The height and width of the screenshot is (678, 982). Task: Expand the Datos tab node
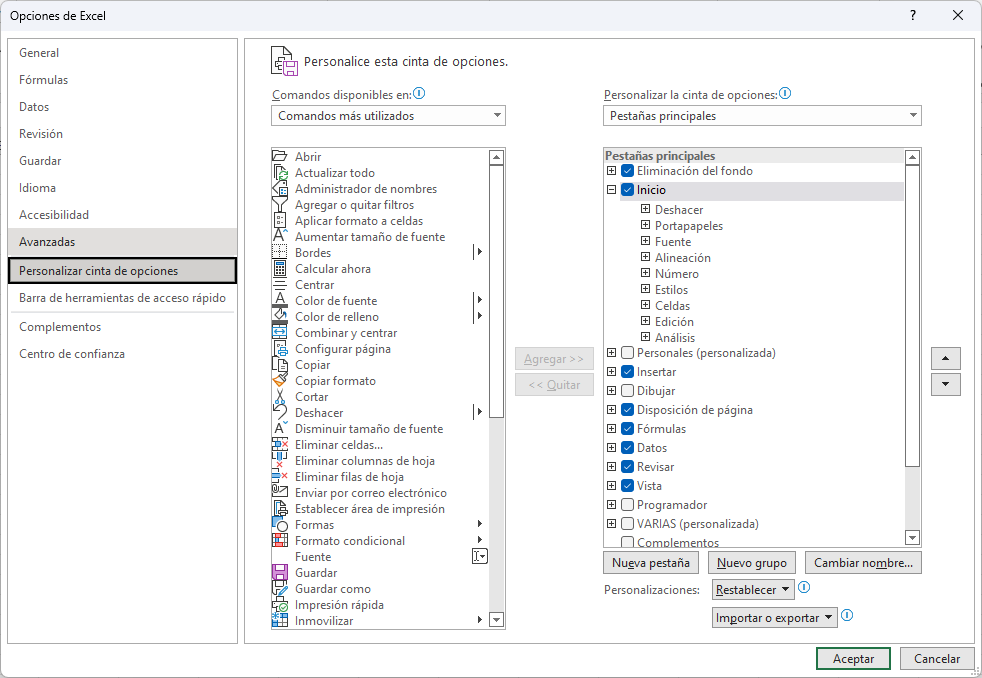coord(612,448)
